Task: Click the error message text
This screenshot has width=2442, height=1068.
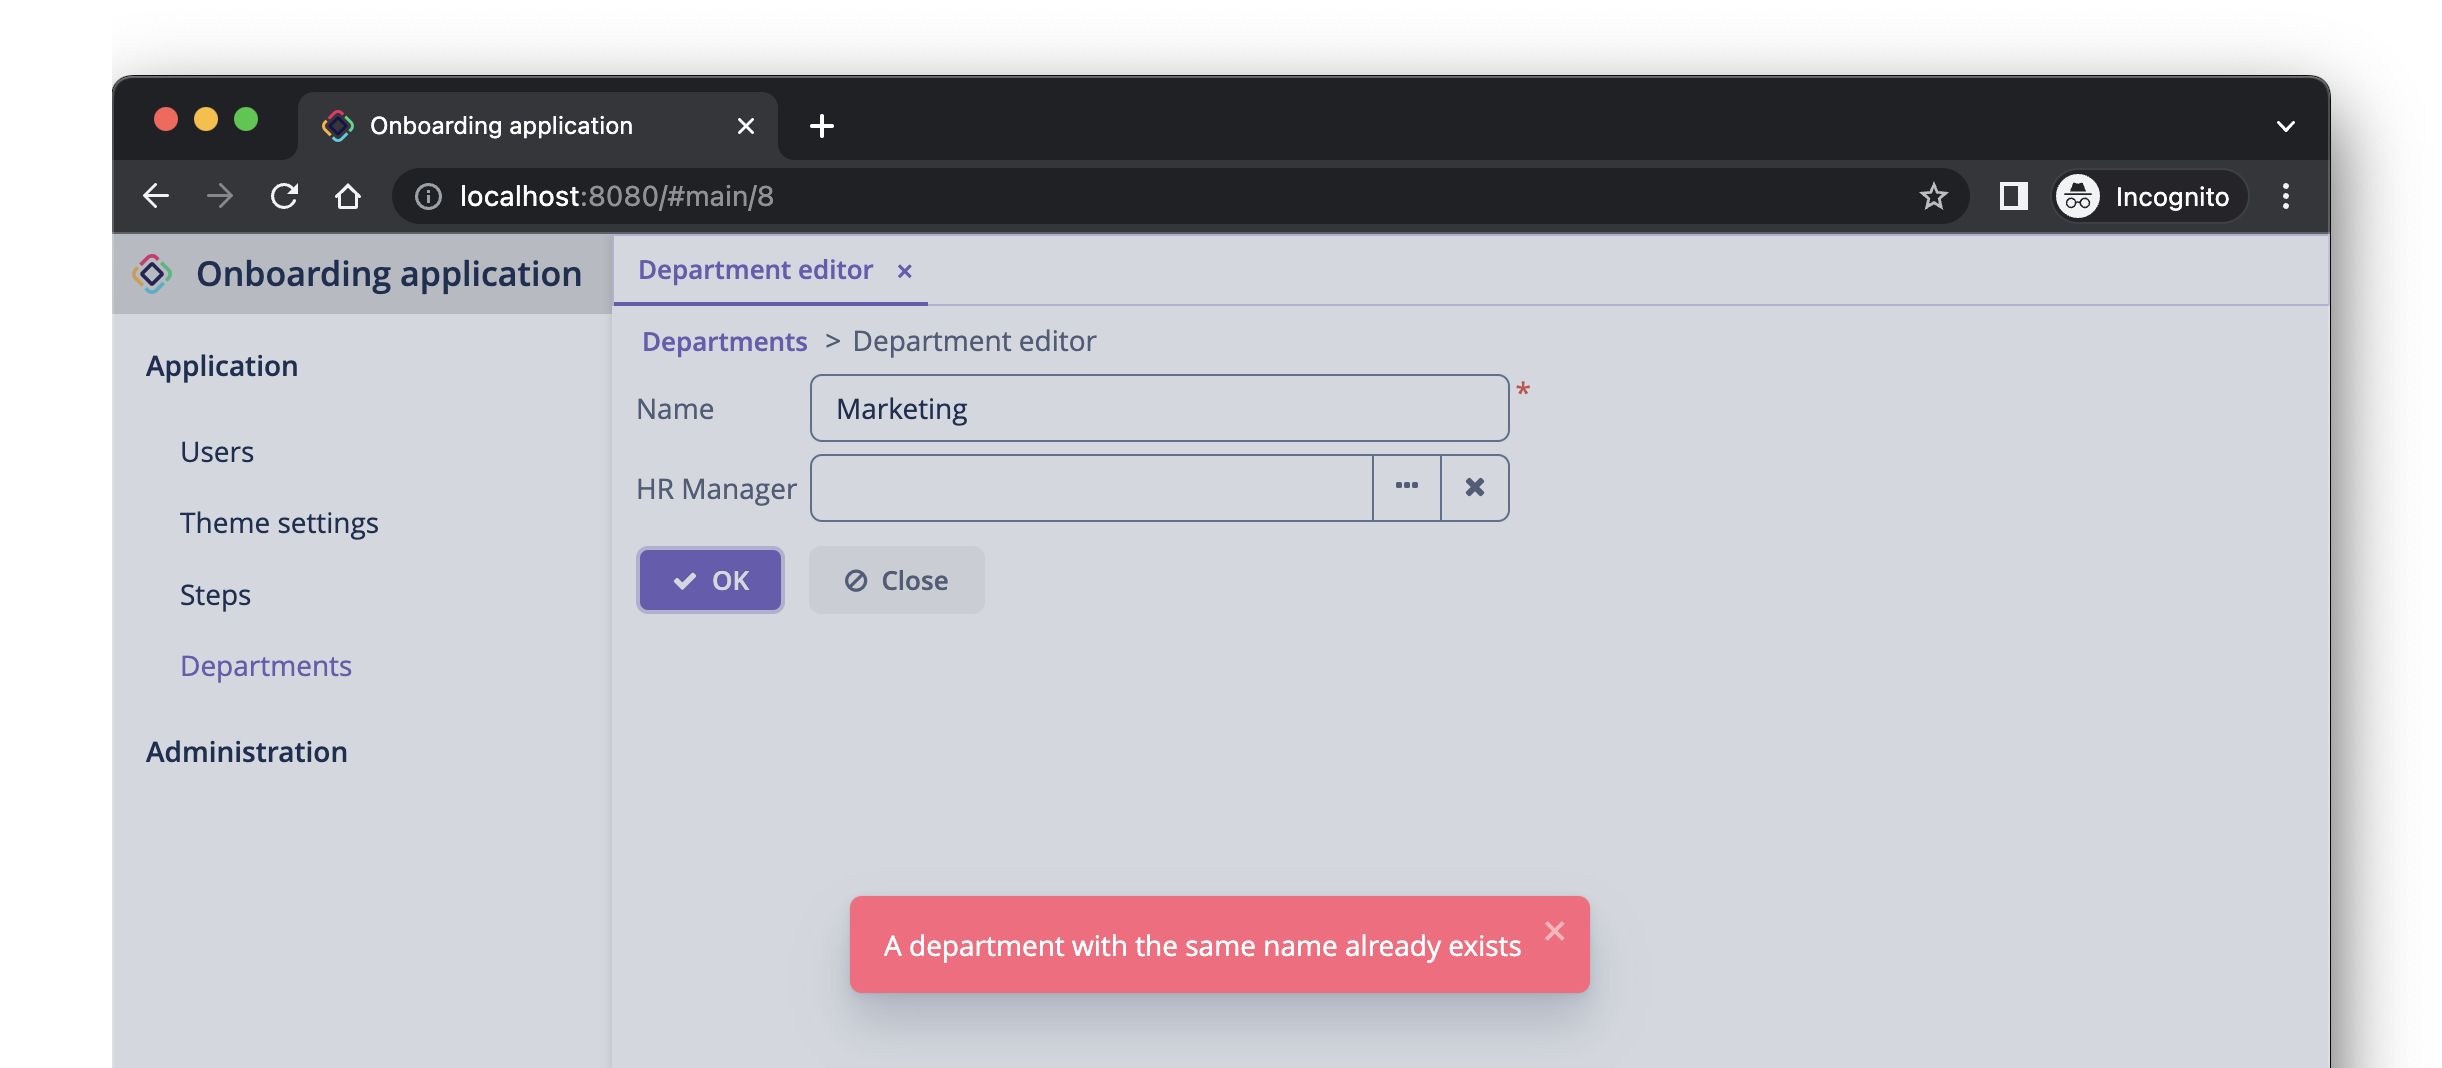Action: pyautogui.click(x=1202, y=946)
